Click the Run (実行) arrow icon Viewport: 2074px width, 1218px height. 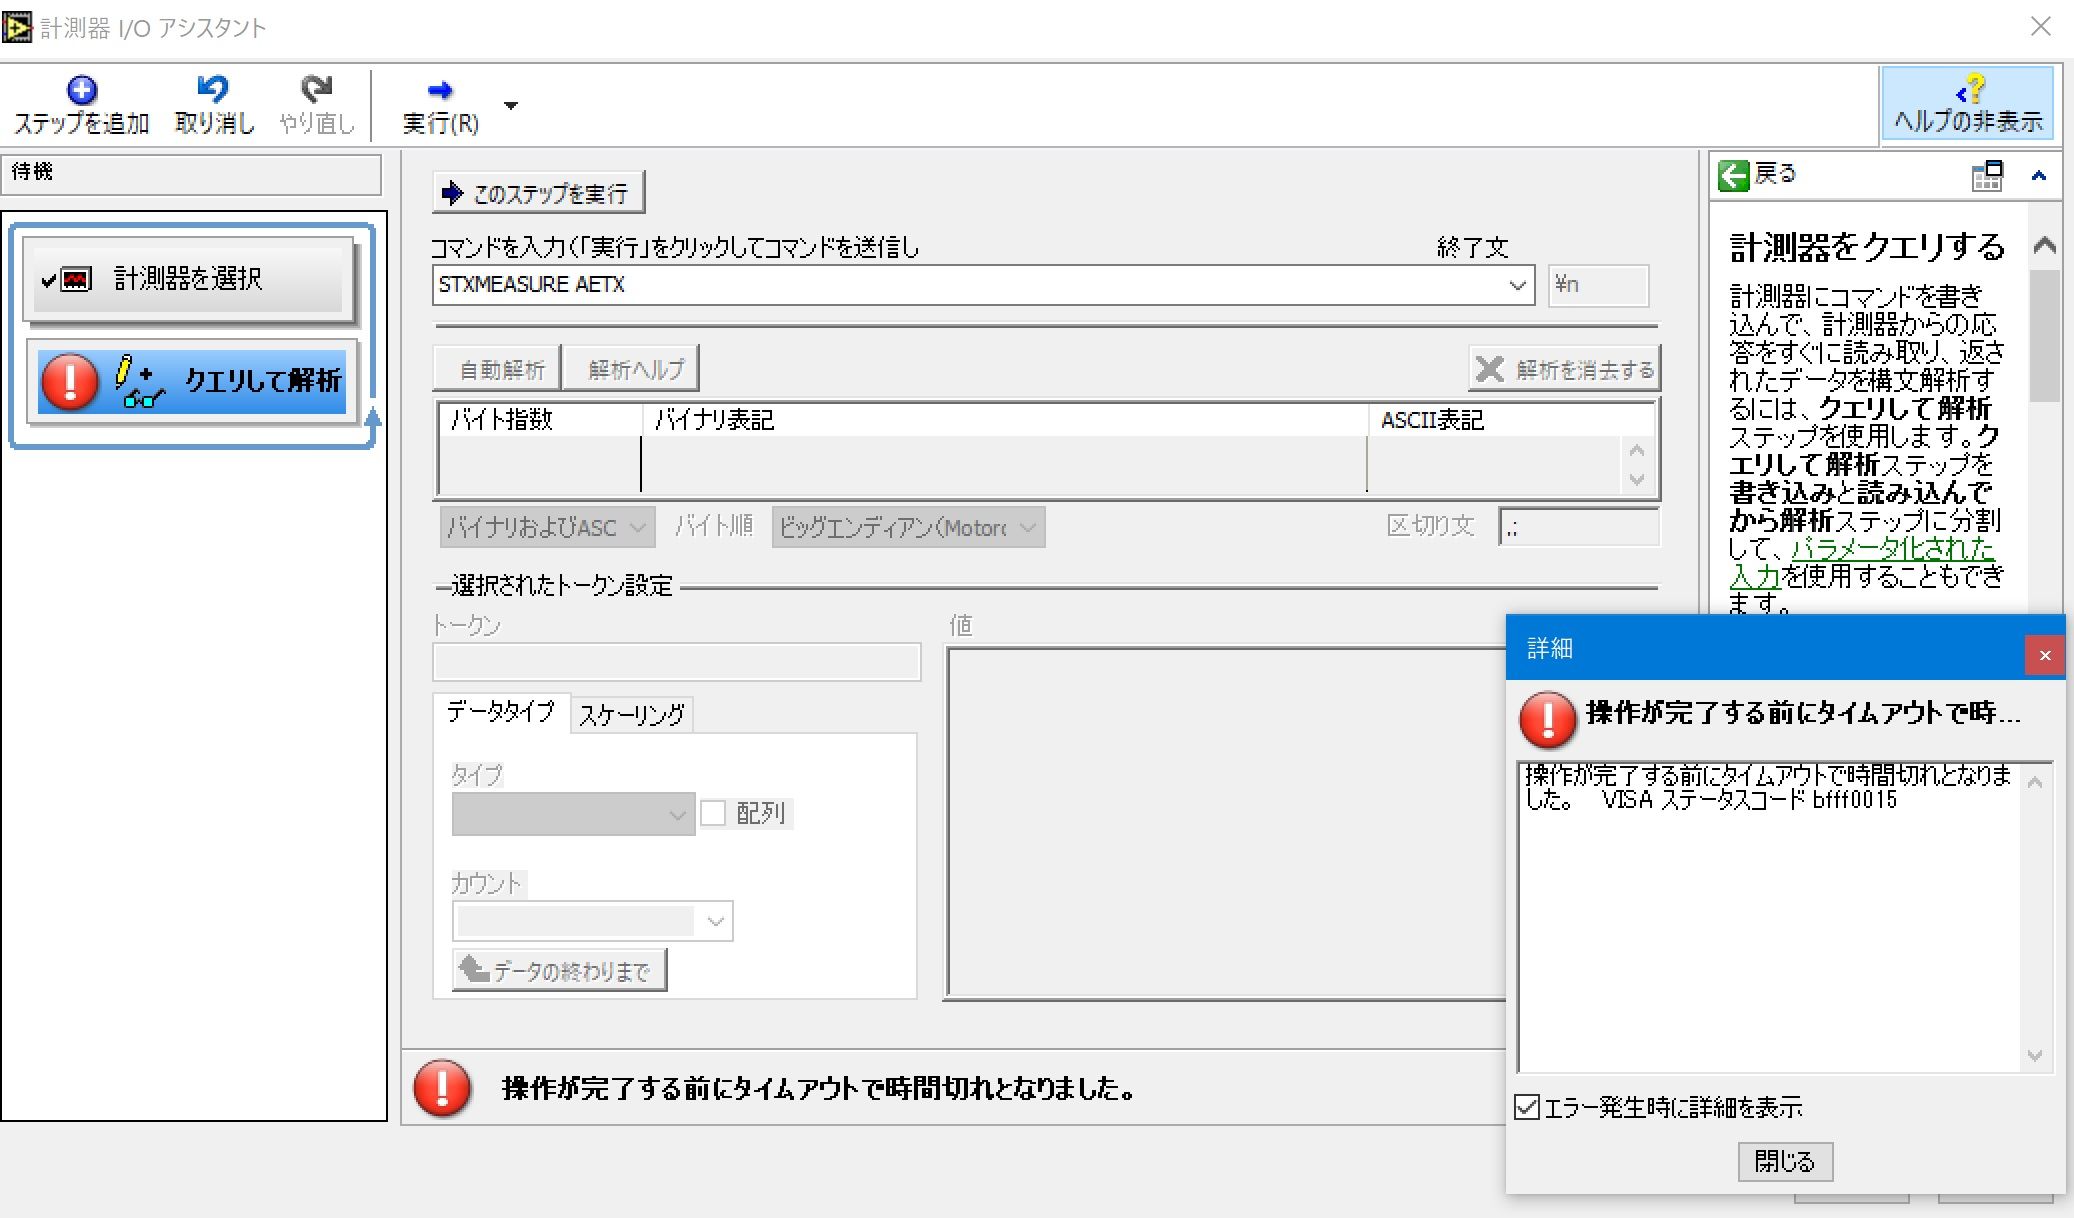click(x=439, y=91)
